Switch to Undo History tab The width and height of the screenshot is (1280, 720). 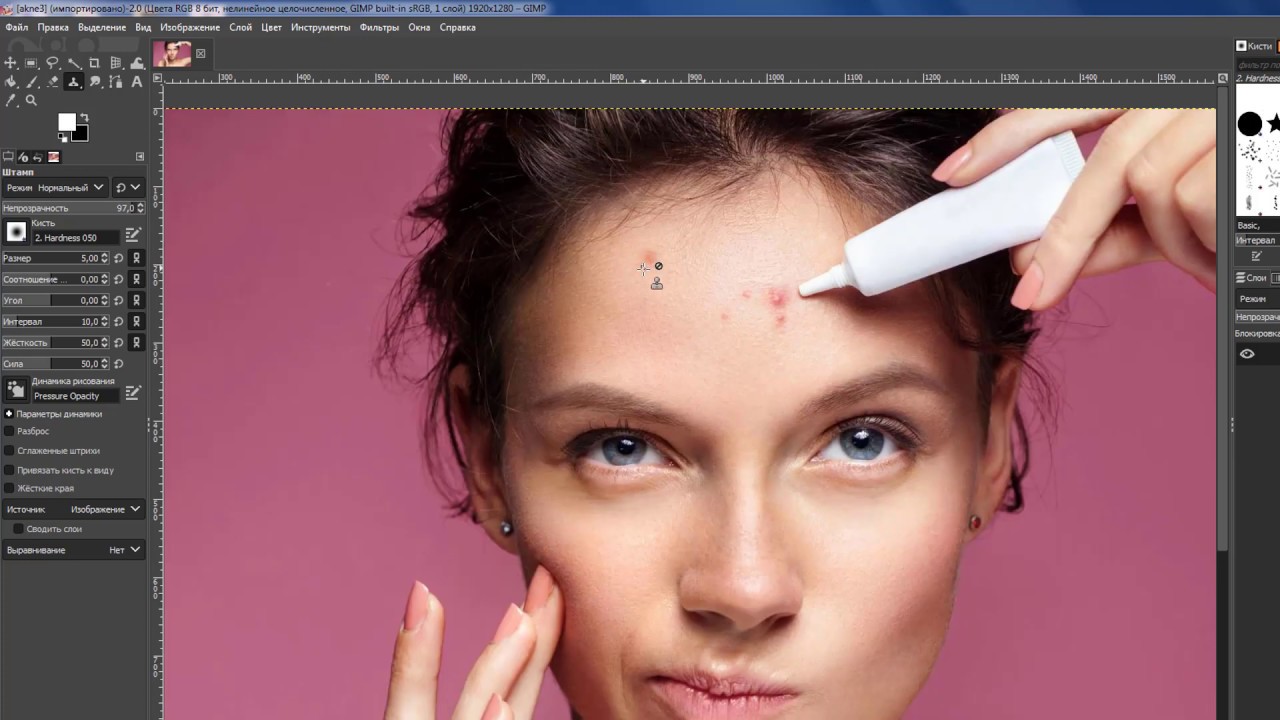point(38,157)
